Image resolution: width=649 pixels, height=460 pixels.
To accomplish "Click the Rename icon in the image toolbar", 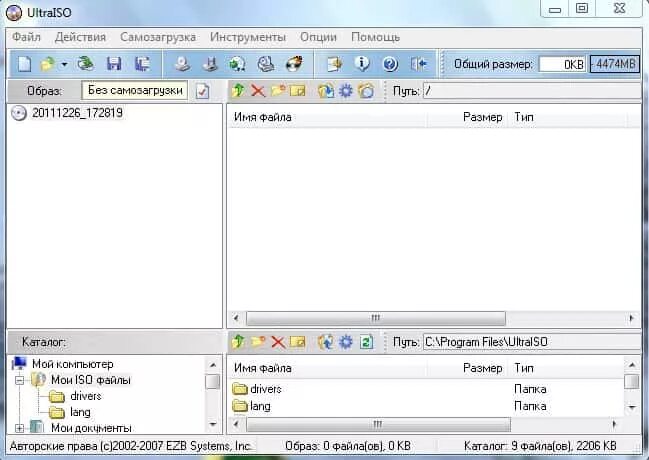I will pos(298,91).
